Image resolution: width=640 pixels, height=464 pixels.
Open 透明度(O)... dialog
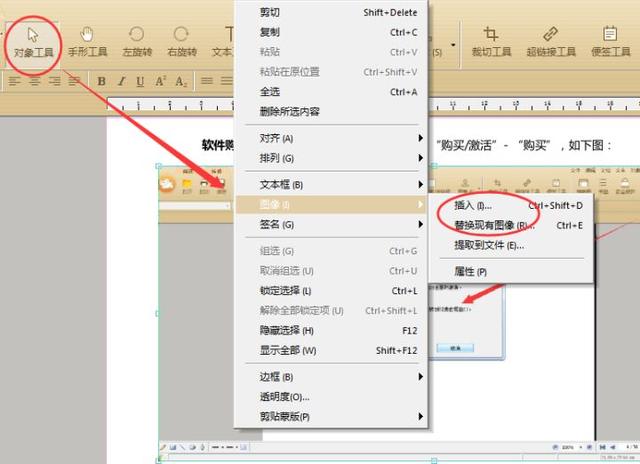pos(331,397)
